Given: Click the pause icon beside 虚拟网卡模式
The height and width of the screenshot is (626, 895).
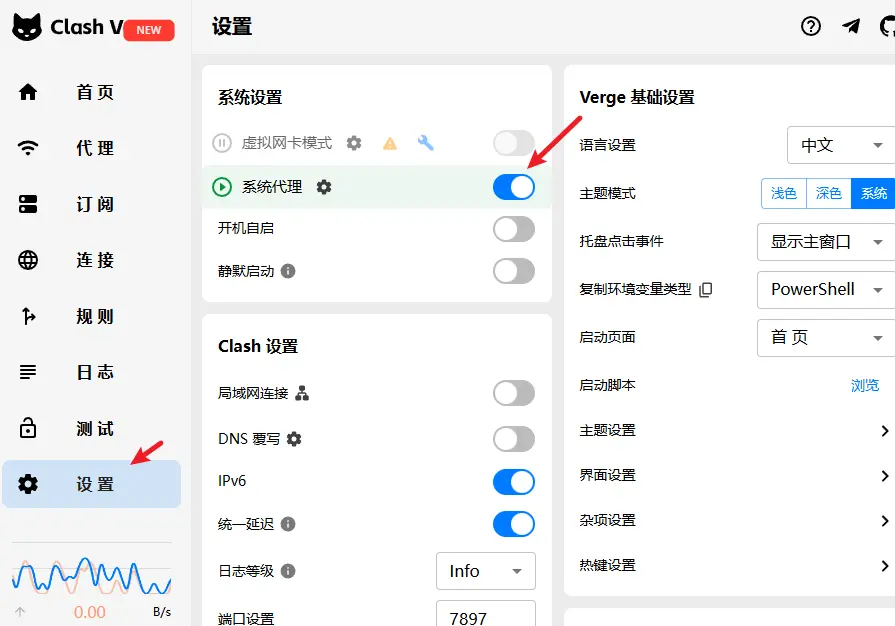Looking at the screenshot, I should tap(221, 143).
